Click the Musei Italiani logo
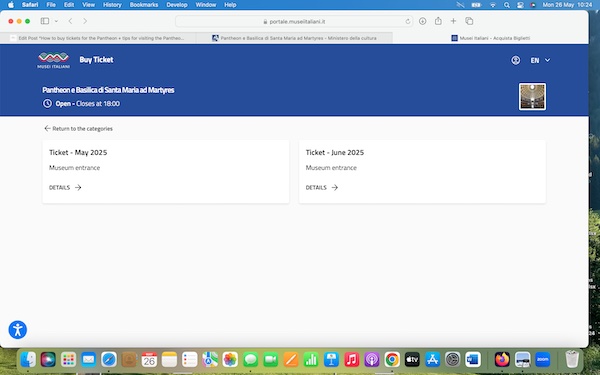This screenshot has height=375, width=600. [x=54, y=60]
